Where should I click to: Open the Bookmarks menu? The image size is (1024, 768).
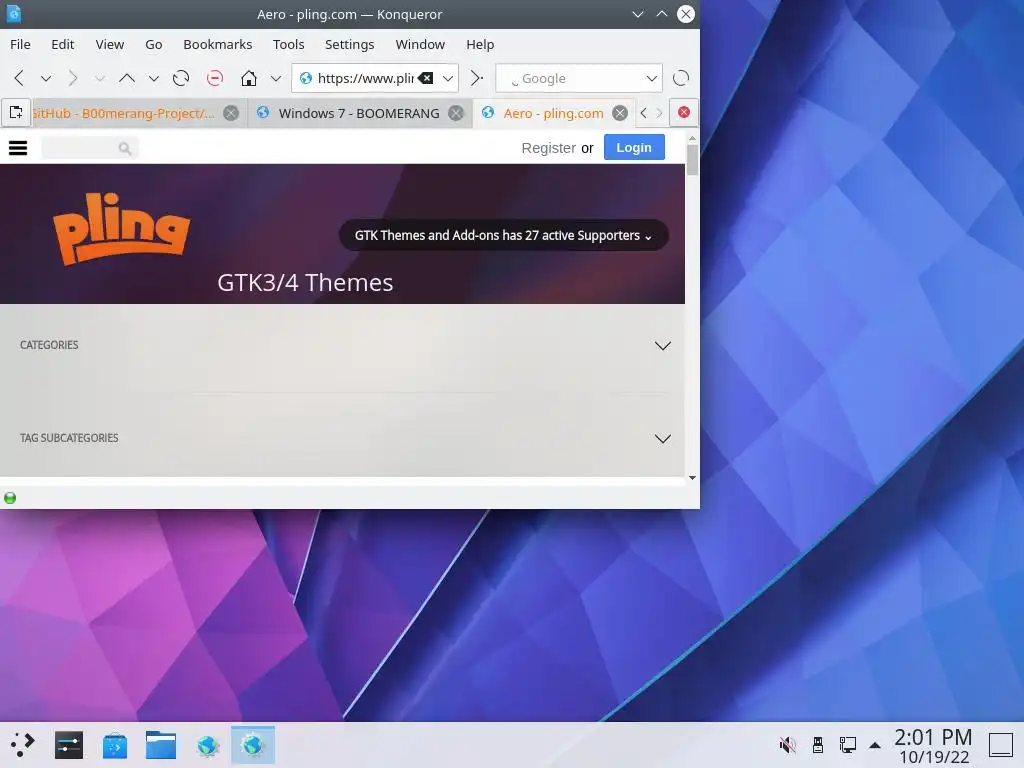point(217,44)
